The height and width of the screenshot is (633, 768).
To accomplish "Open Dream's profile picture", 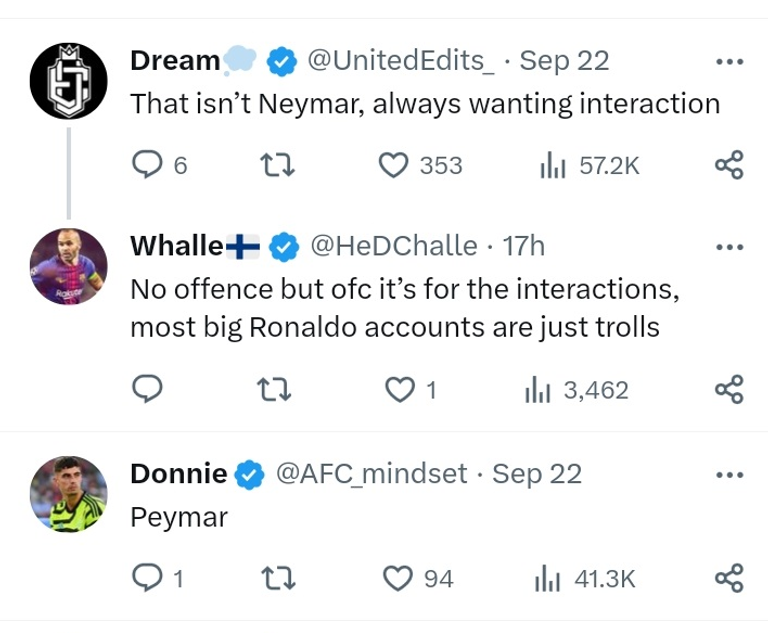I will pos(69,82).
